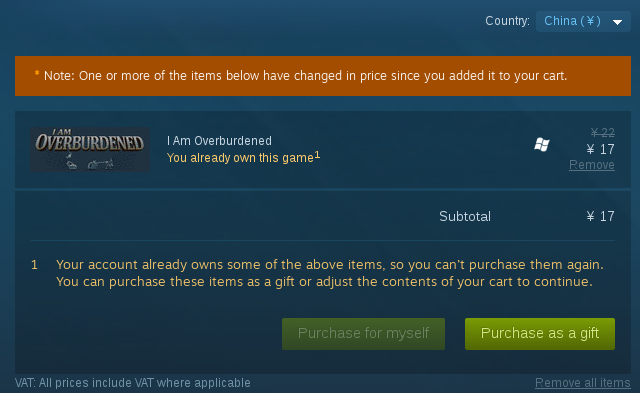The image size is (640, 393).
Task: Click the I Am Overburdened game title
Action: pos(219,141)
